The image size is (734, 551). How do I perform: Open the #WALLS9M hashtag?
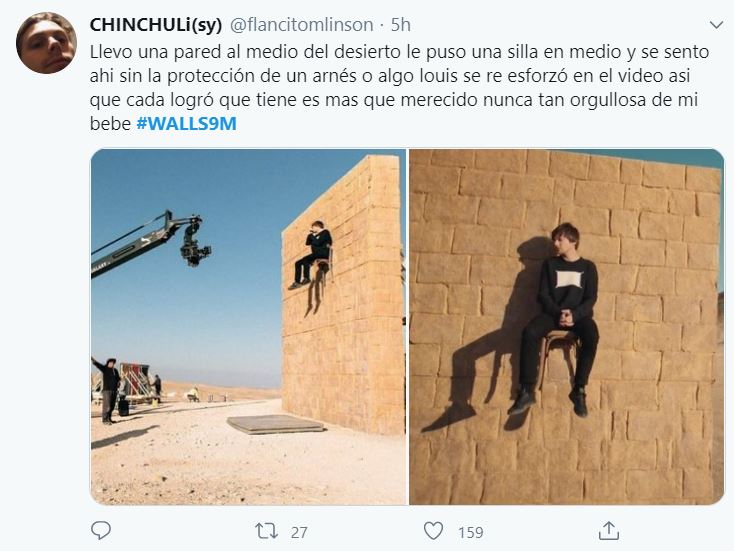pos(186,124)
